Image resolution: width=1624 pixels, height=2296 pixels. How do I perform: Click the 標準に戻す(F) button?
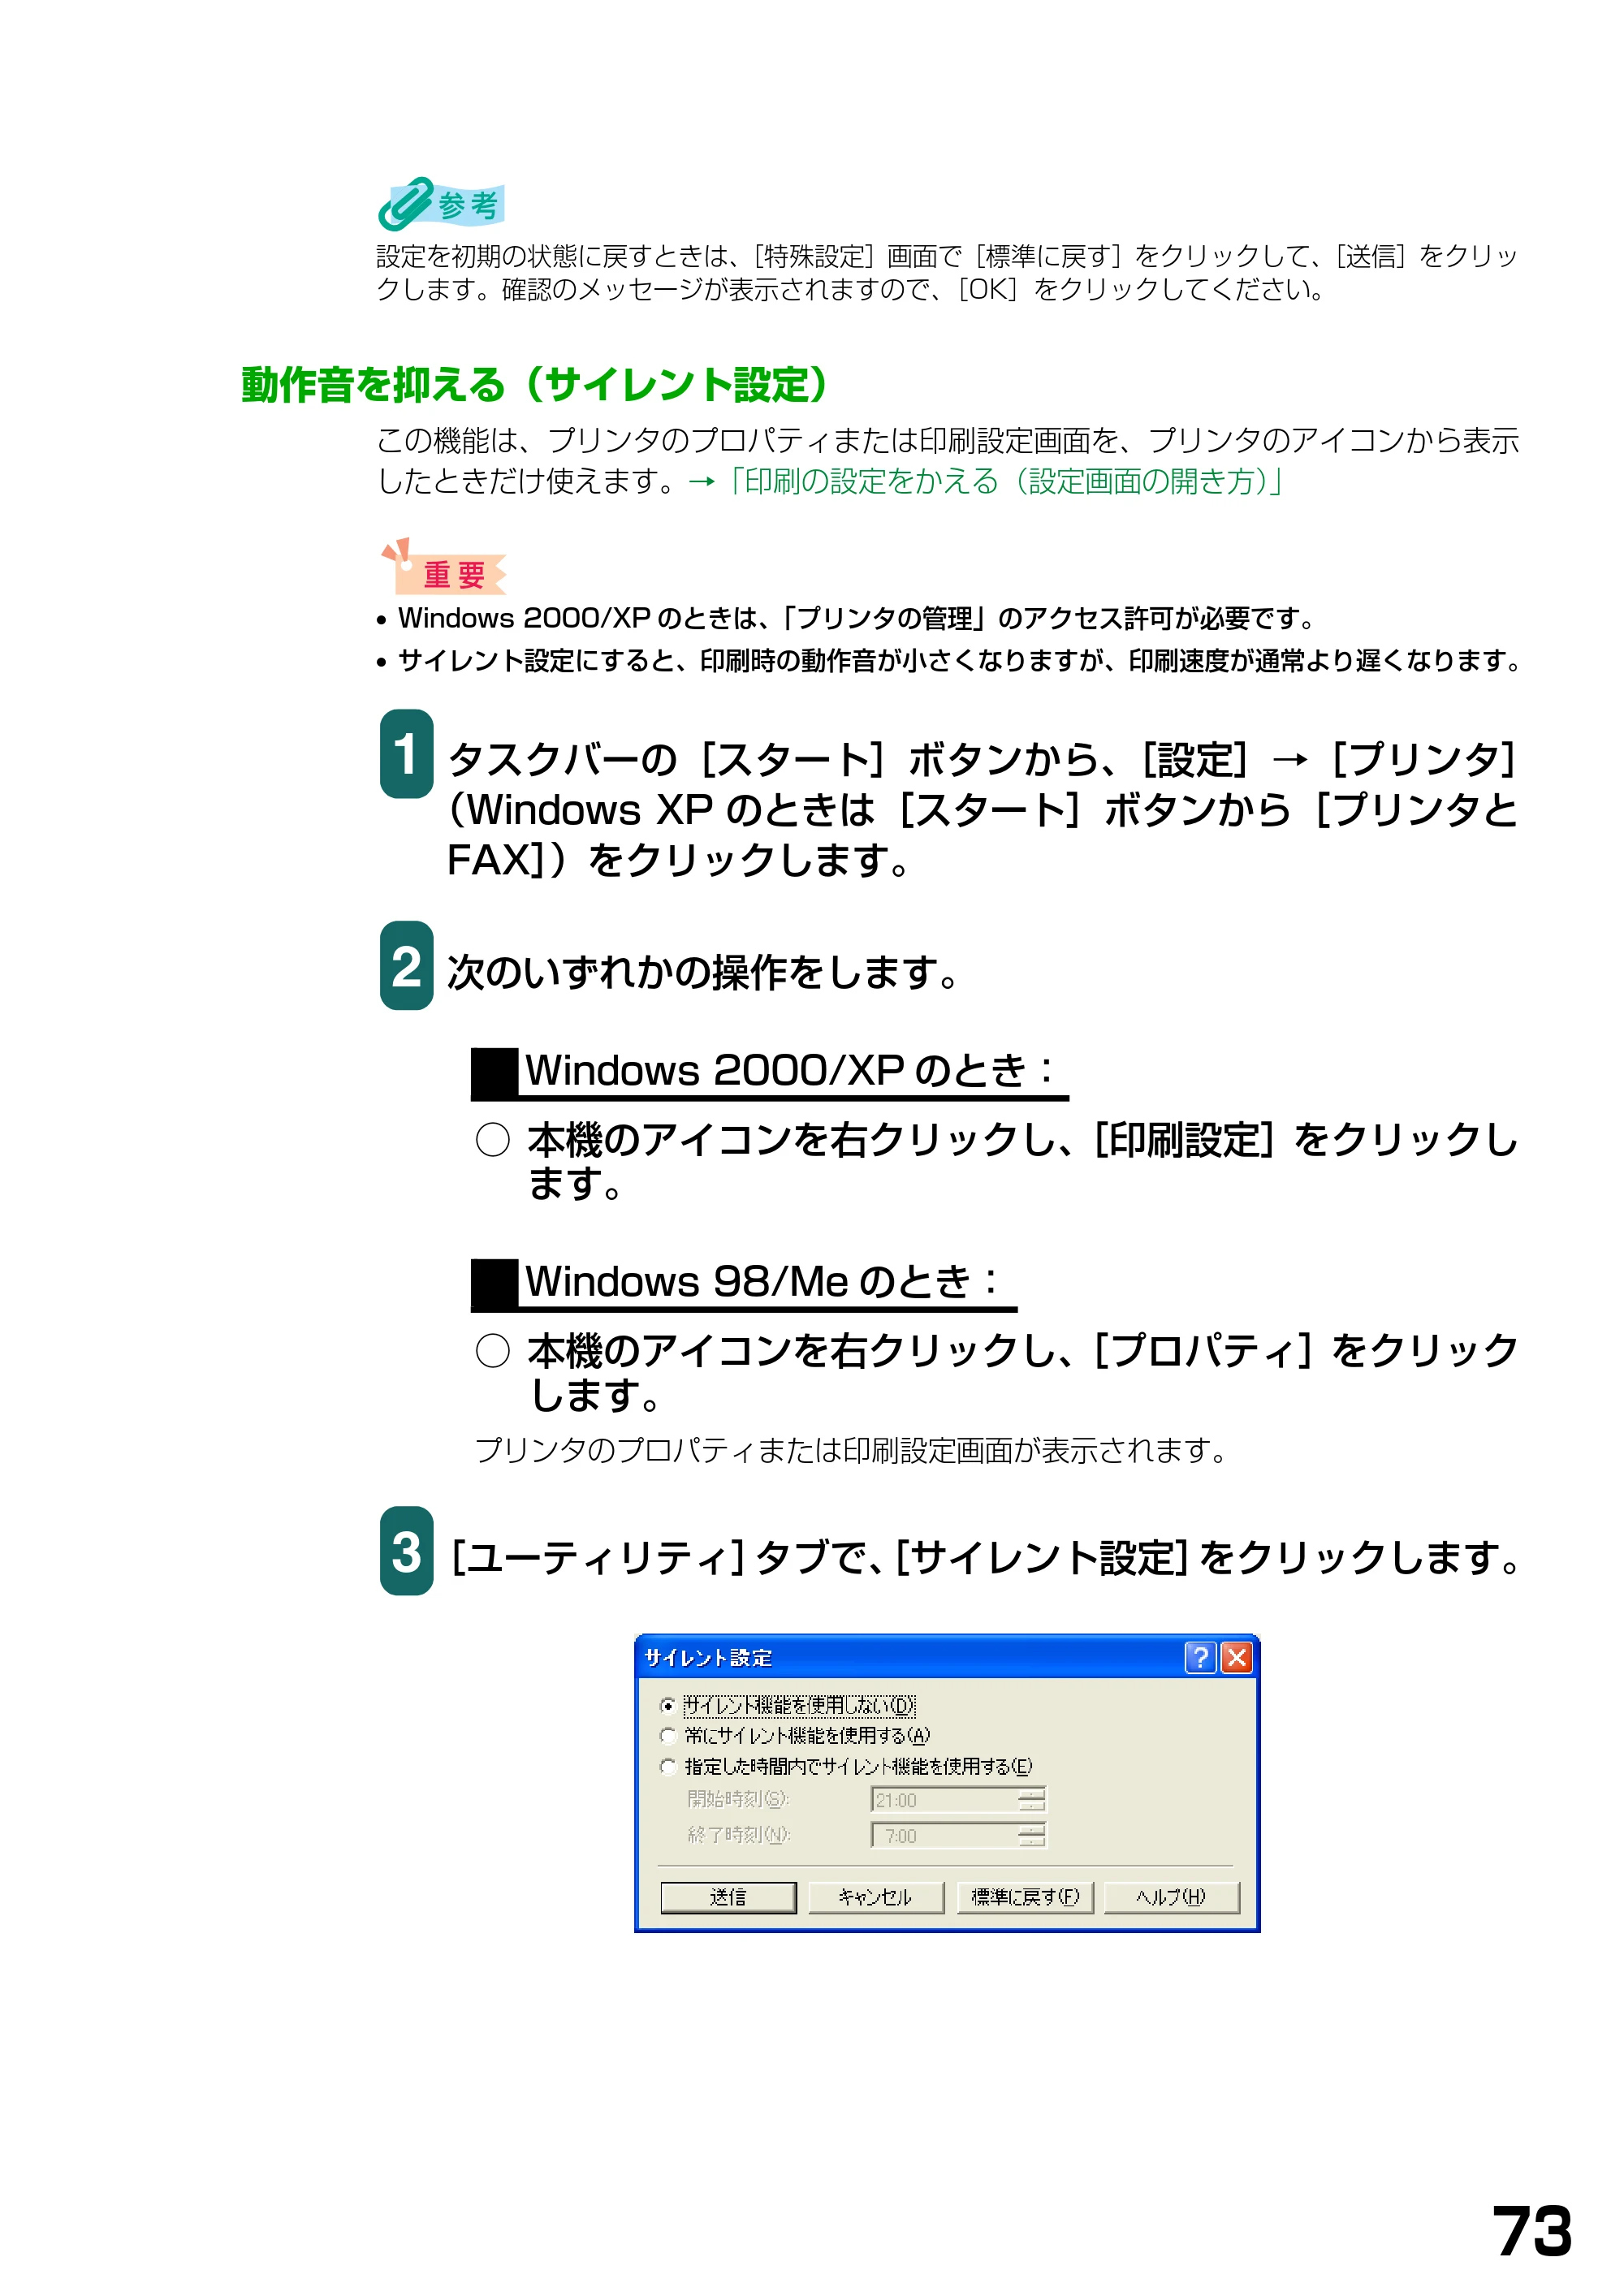(1025, 1897)
